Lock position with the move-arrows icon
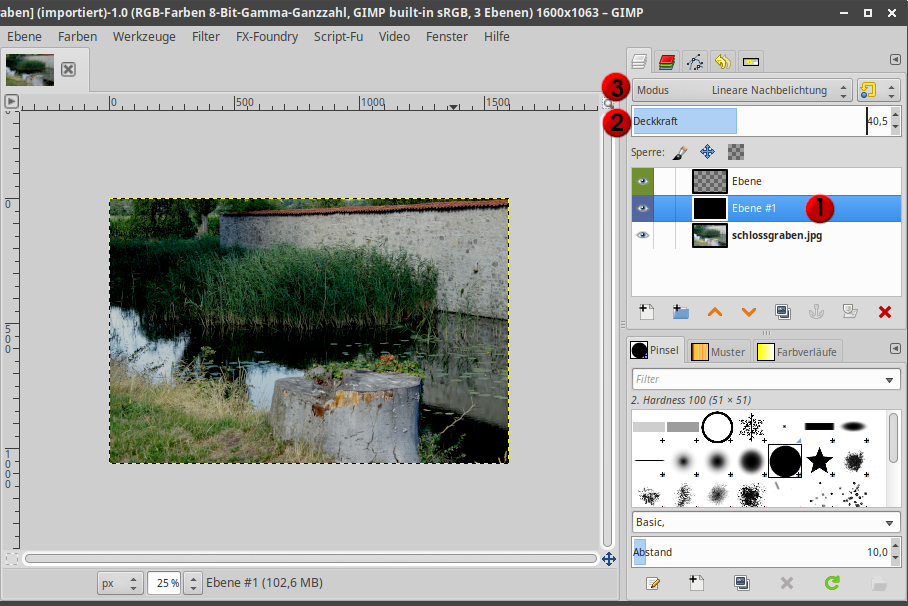Screen dimensions: 908x606 [707, 152]
